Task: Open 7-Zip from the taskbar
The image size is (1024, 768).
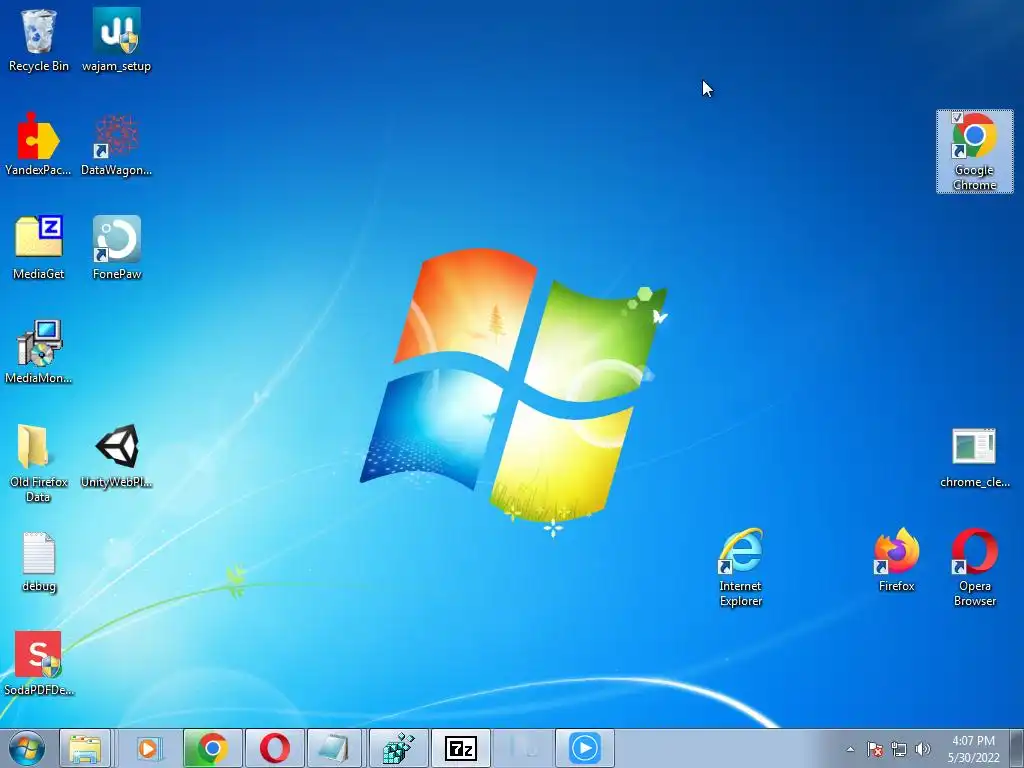Action: pos(460,748)
